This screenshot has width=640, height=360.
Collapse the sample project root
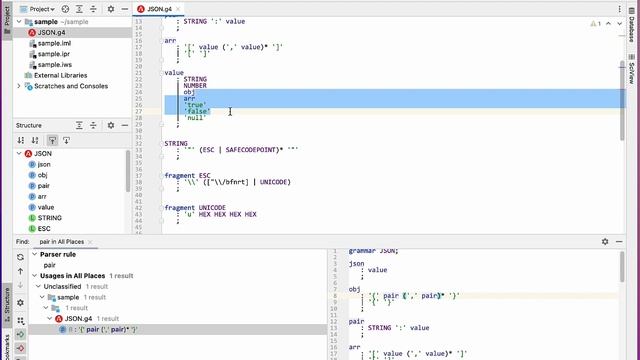click(19, 22)
